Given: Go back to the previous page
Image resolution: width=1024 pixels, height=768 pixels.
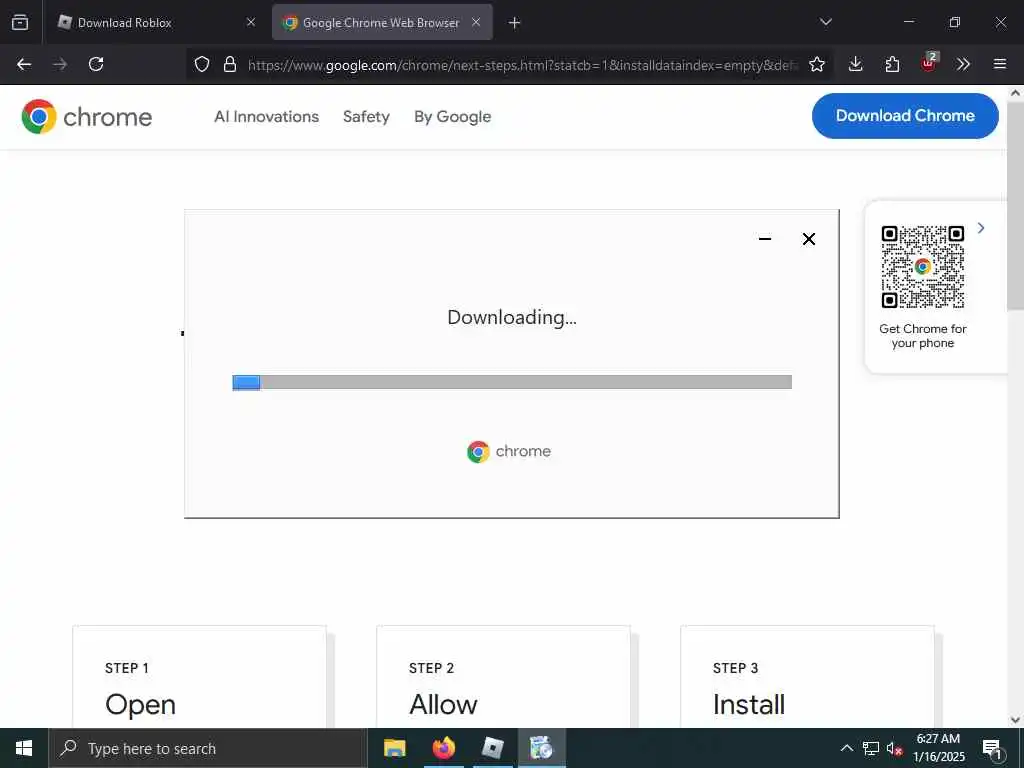Looking at the screenshot, I should click(24, 64).
